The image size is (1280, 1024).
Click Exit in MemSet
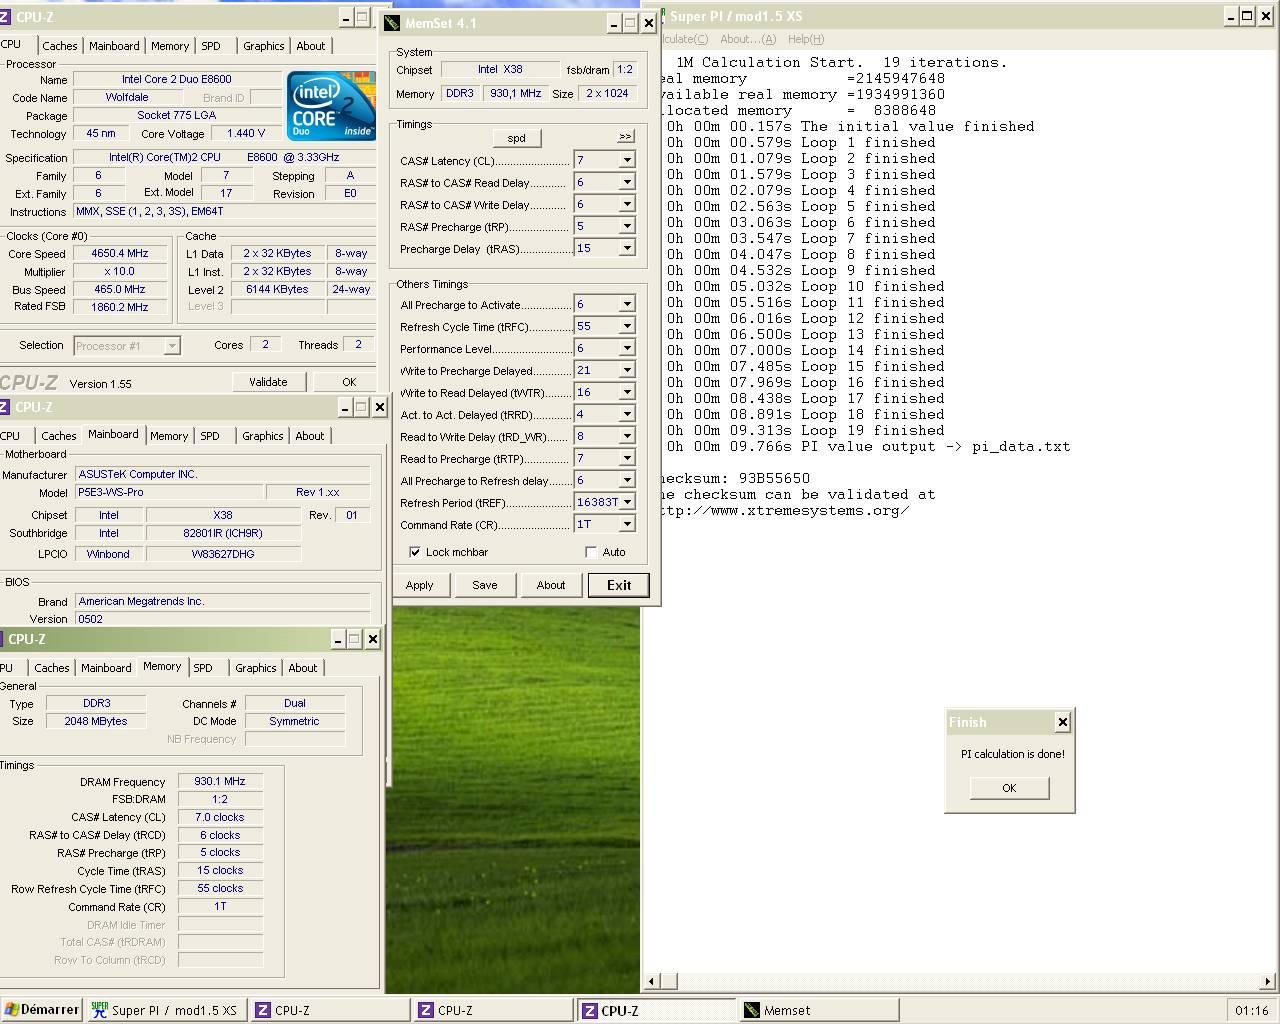point(618,585)
